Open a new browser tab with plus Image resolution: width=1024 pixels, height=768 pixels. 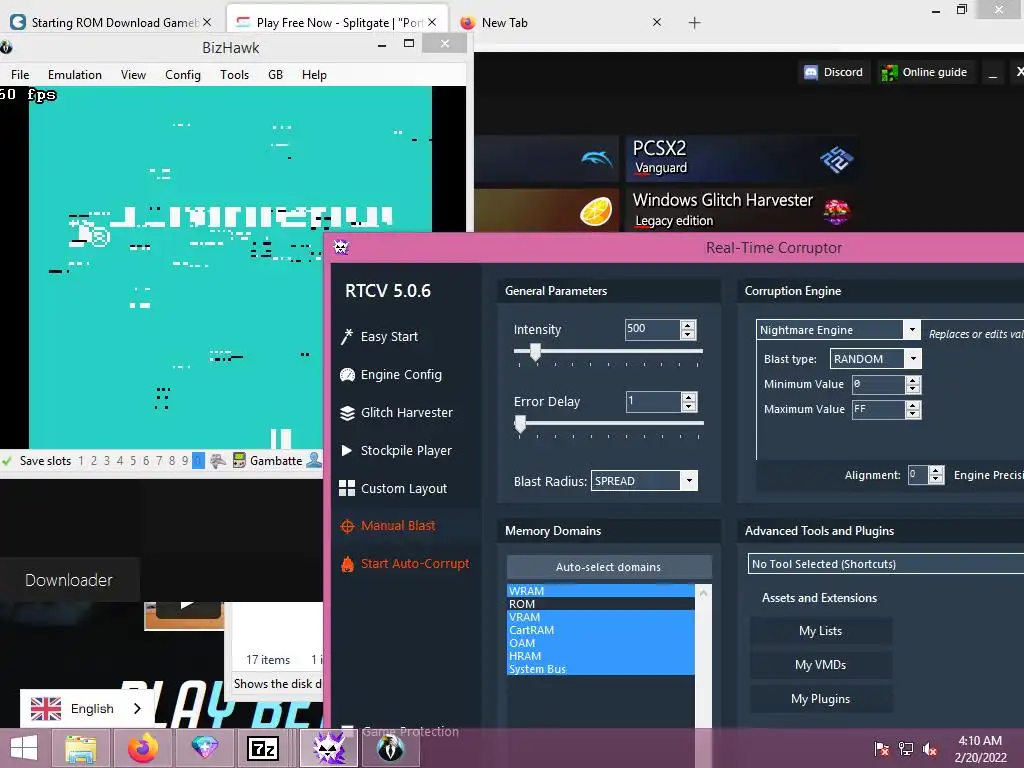(x=694, y=23)
